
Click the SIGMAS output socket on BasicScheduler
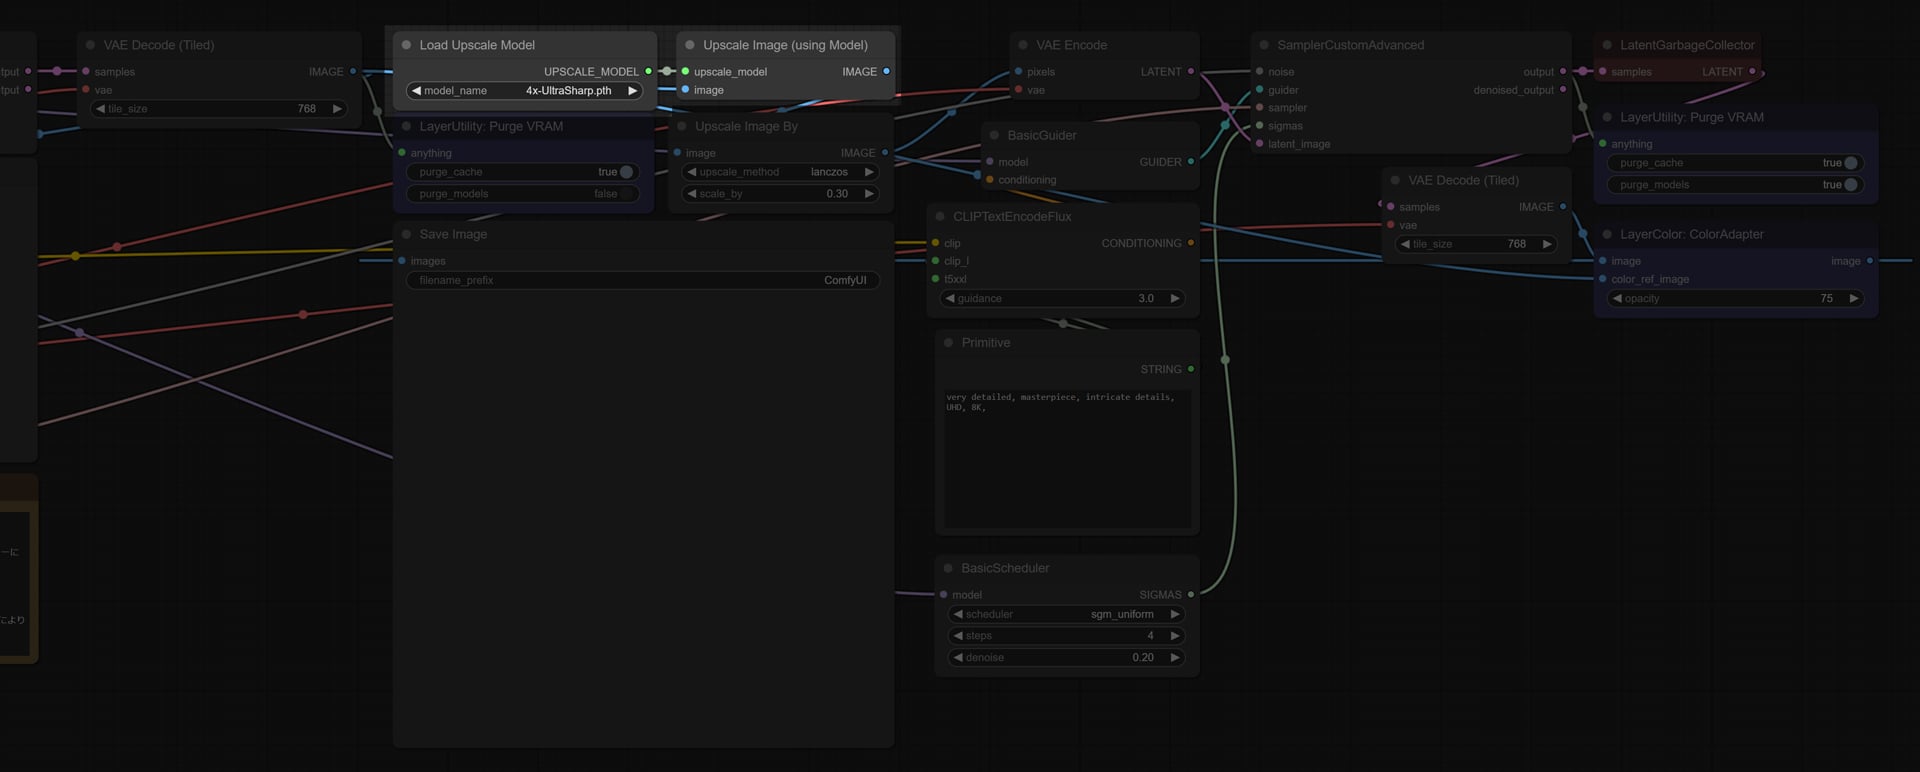(1190, 594)
